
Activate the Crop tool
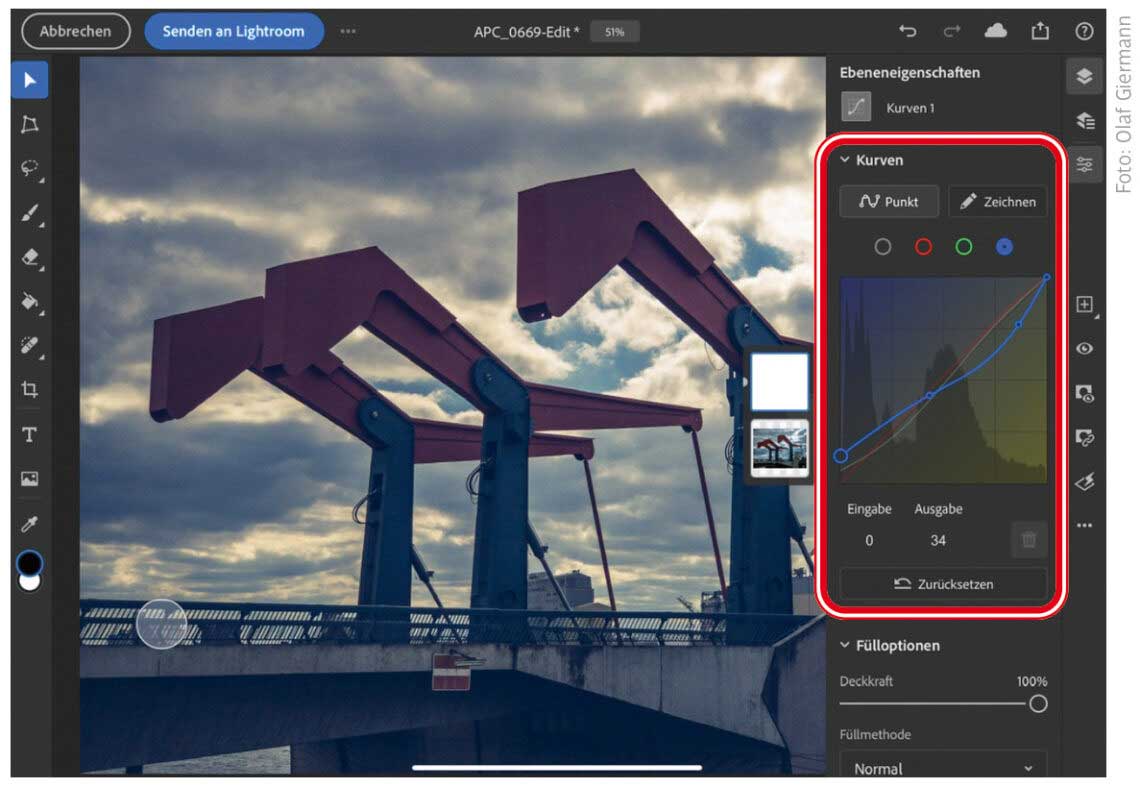tap(29, 389)
